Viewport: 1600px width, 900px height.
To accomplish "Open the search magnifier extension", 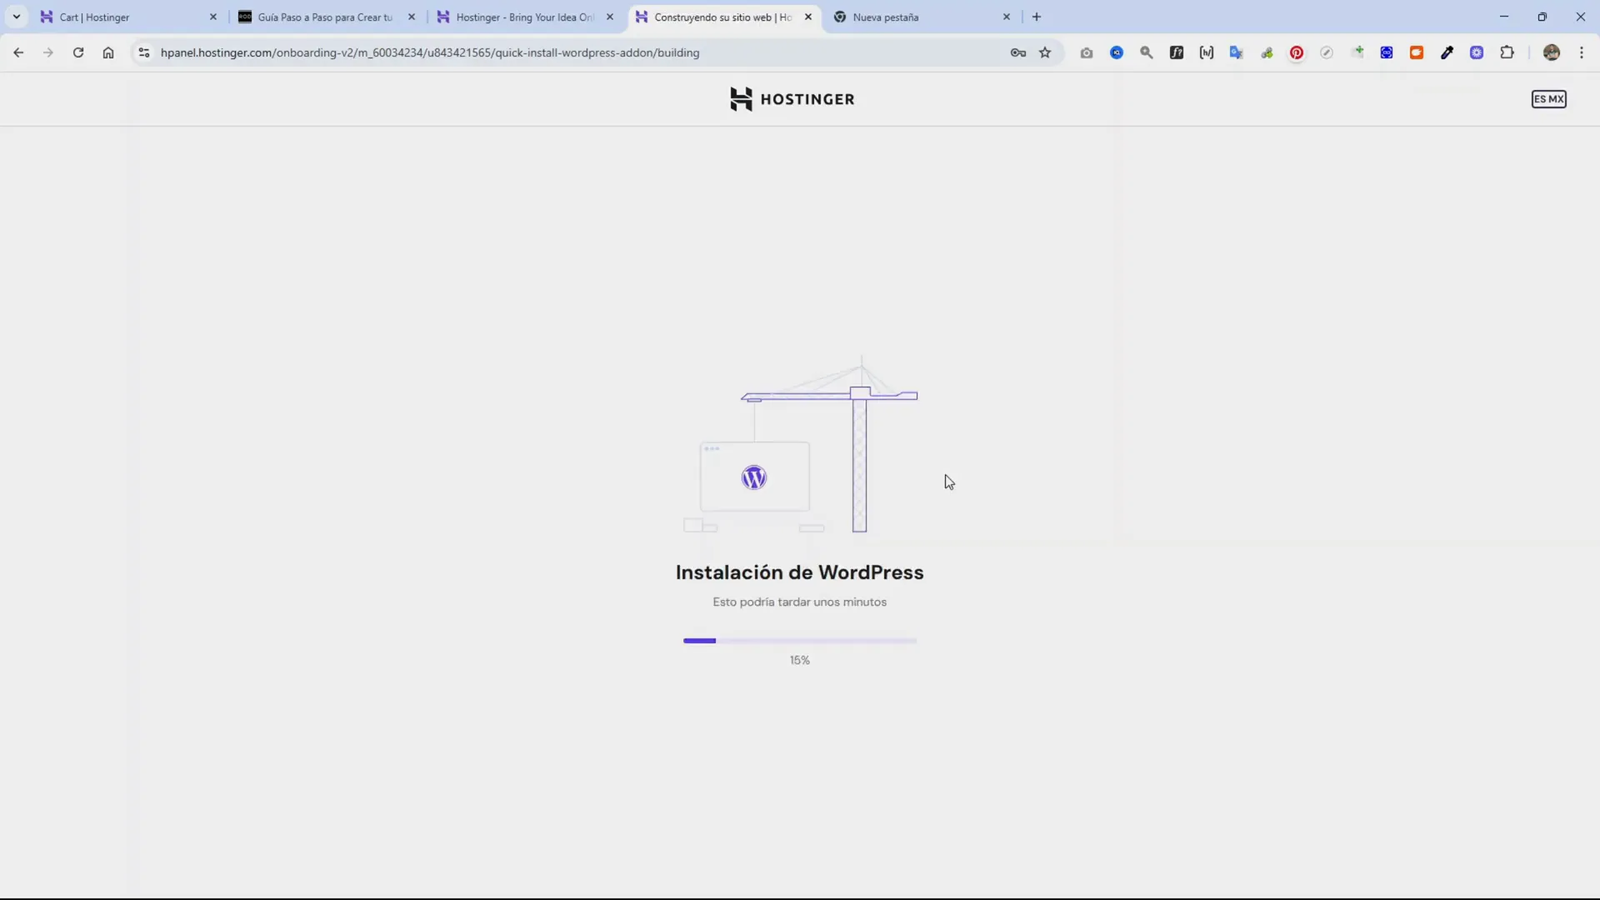I will [x=1146, y=52].
